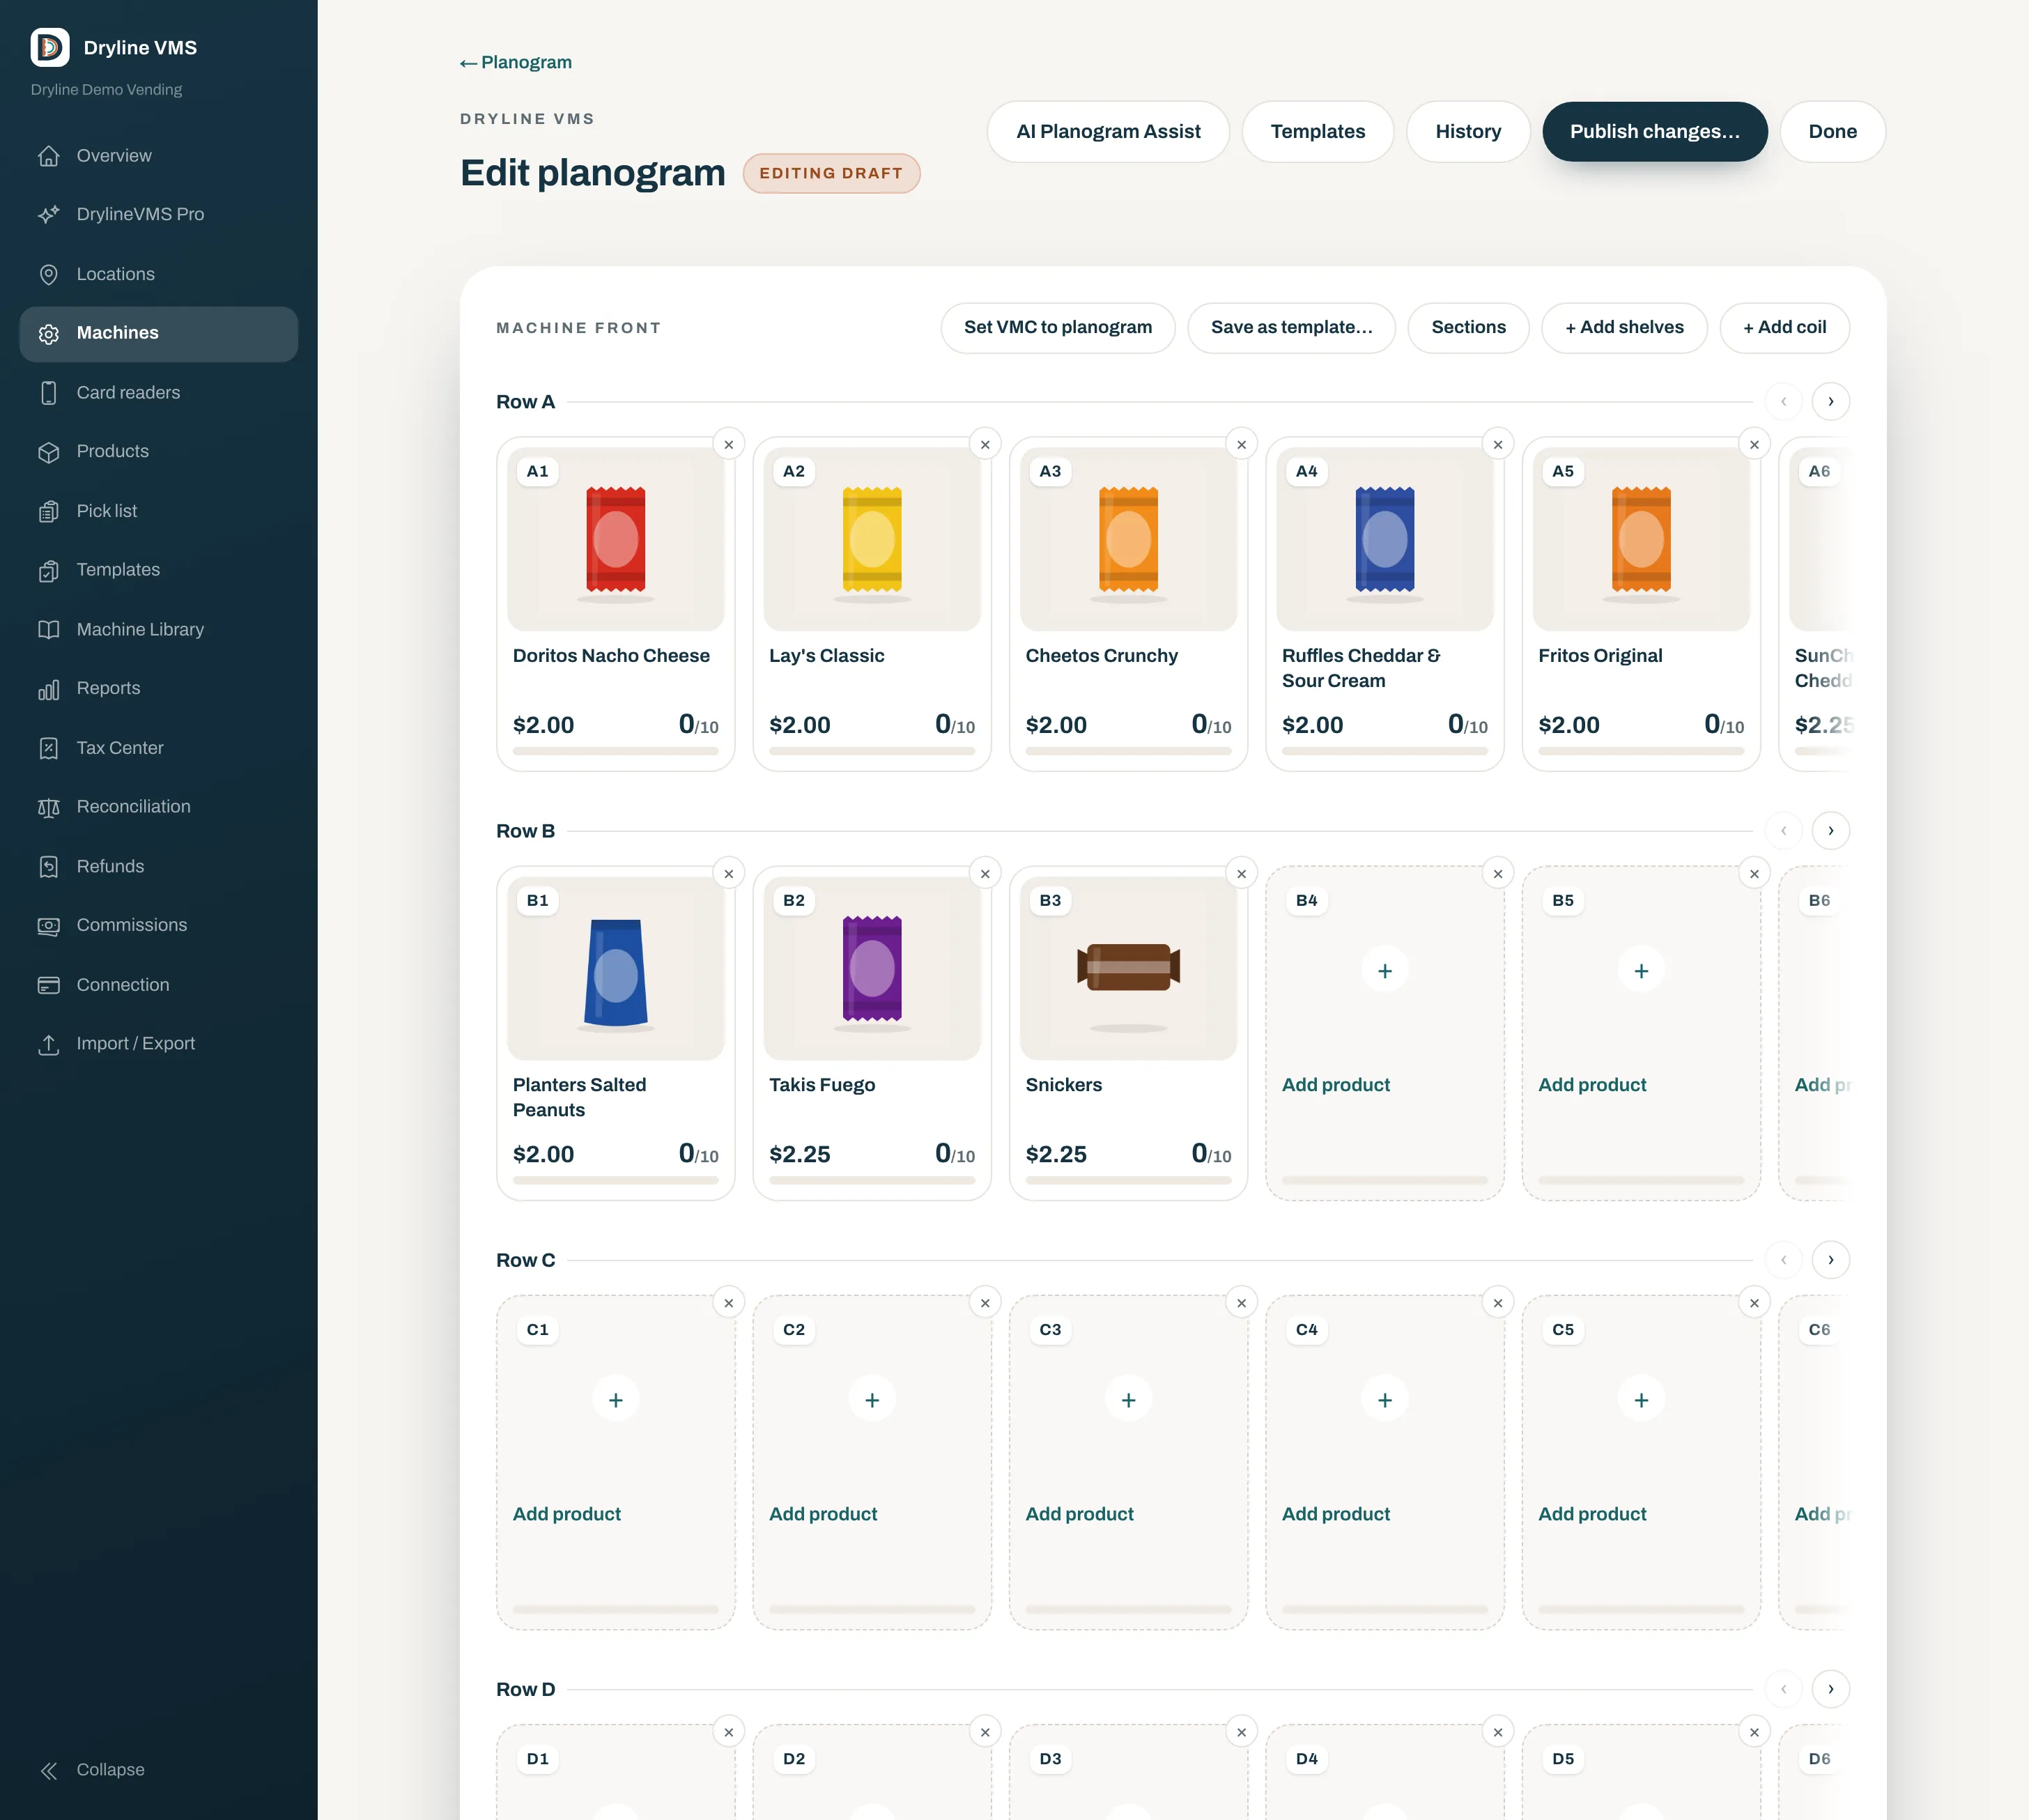Click the Machines gear icon

(x=48, y=334)
